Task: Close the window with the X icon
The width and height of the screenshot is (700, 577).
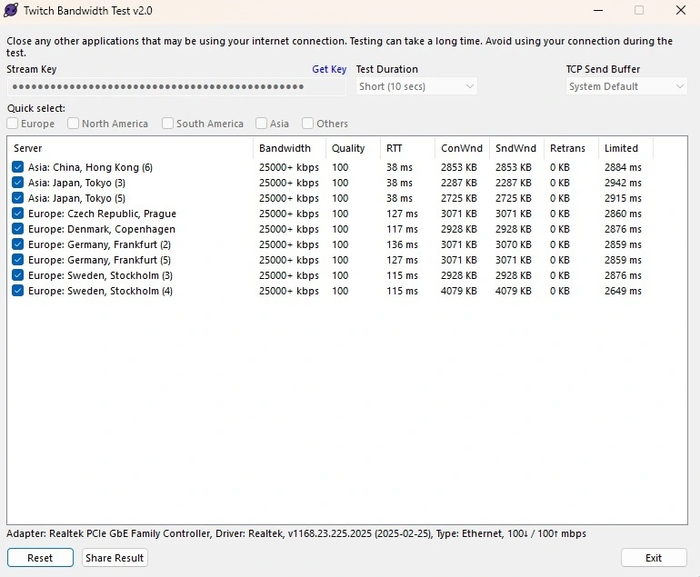Action: tap(680, 10)
